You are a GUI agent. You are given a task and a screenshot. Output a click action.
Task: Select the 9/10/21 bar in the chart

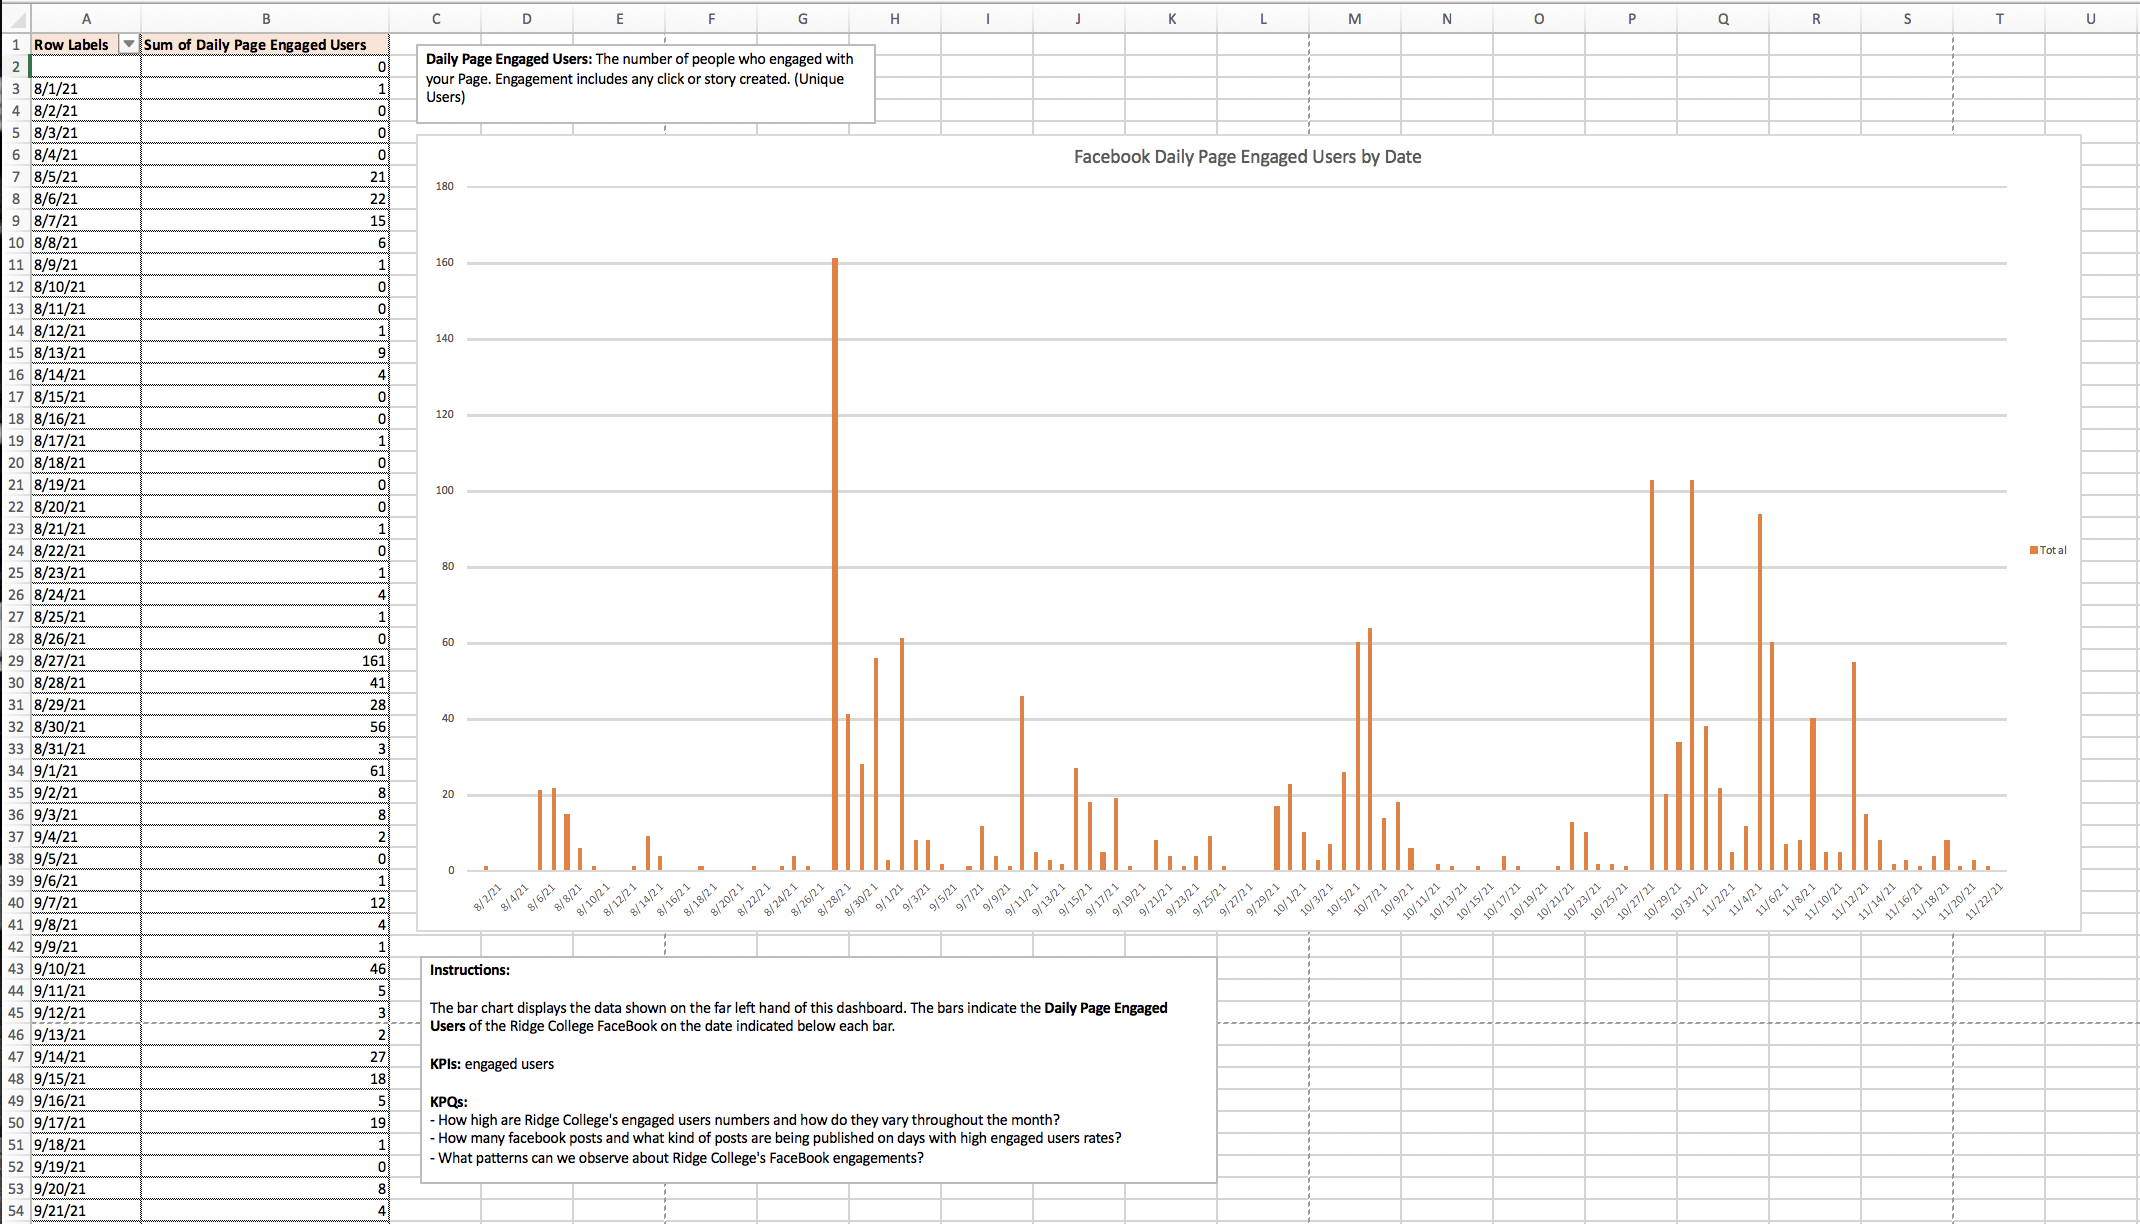pyautogui.click(x=1022, y=783)
